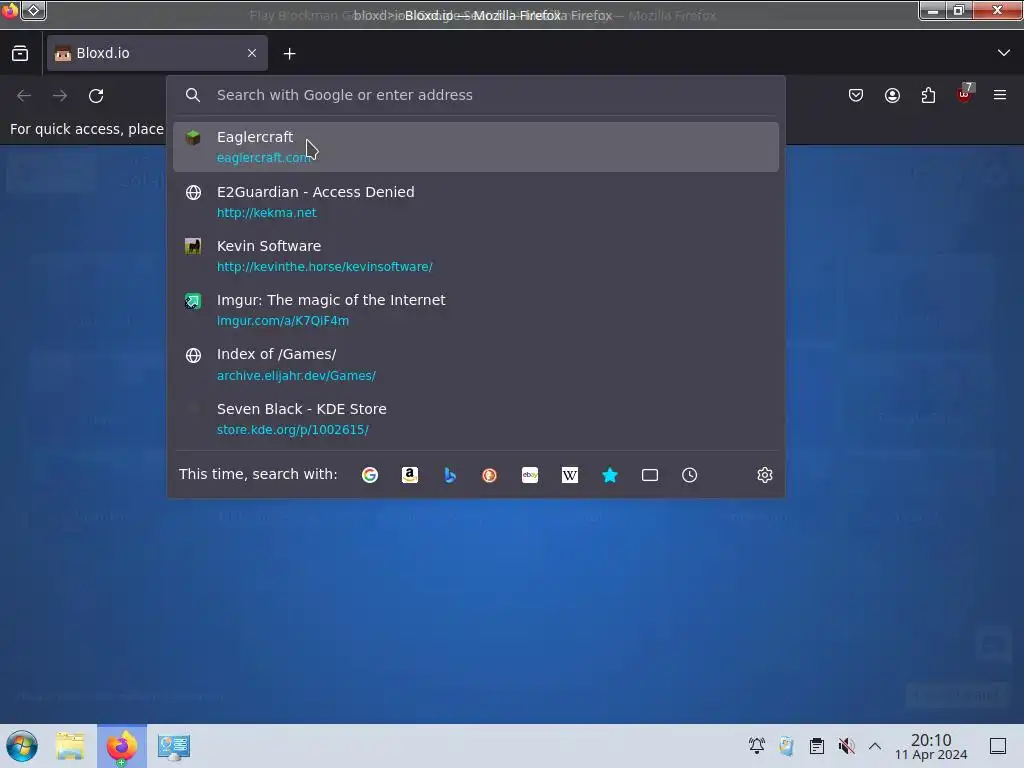Screen dimensions: 1024x768
Task: Click the window menu icon in titlebar
Action: point(10,11)
